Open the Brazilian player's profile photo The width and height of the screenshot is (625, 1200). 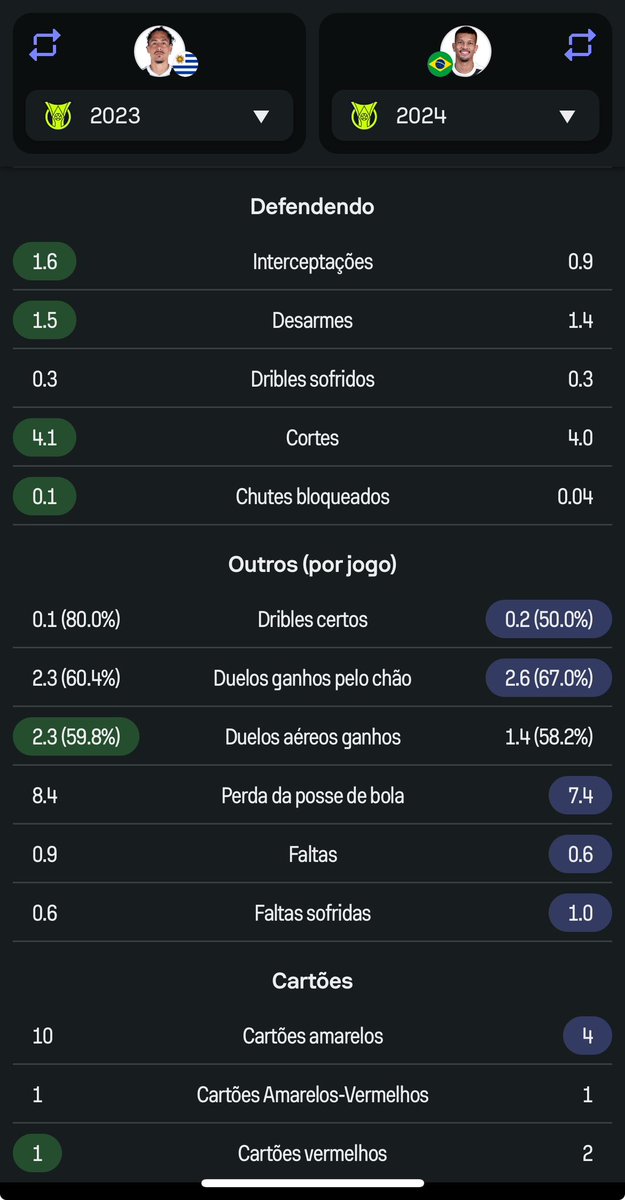[x=466, y=50]
